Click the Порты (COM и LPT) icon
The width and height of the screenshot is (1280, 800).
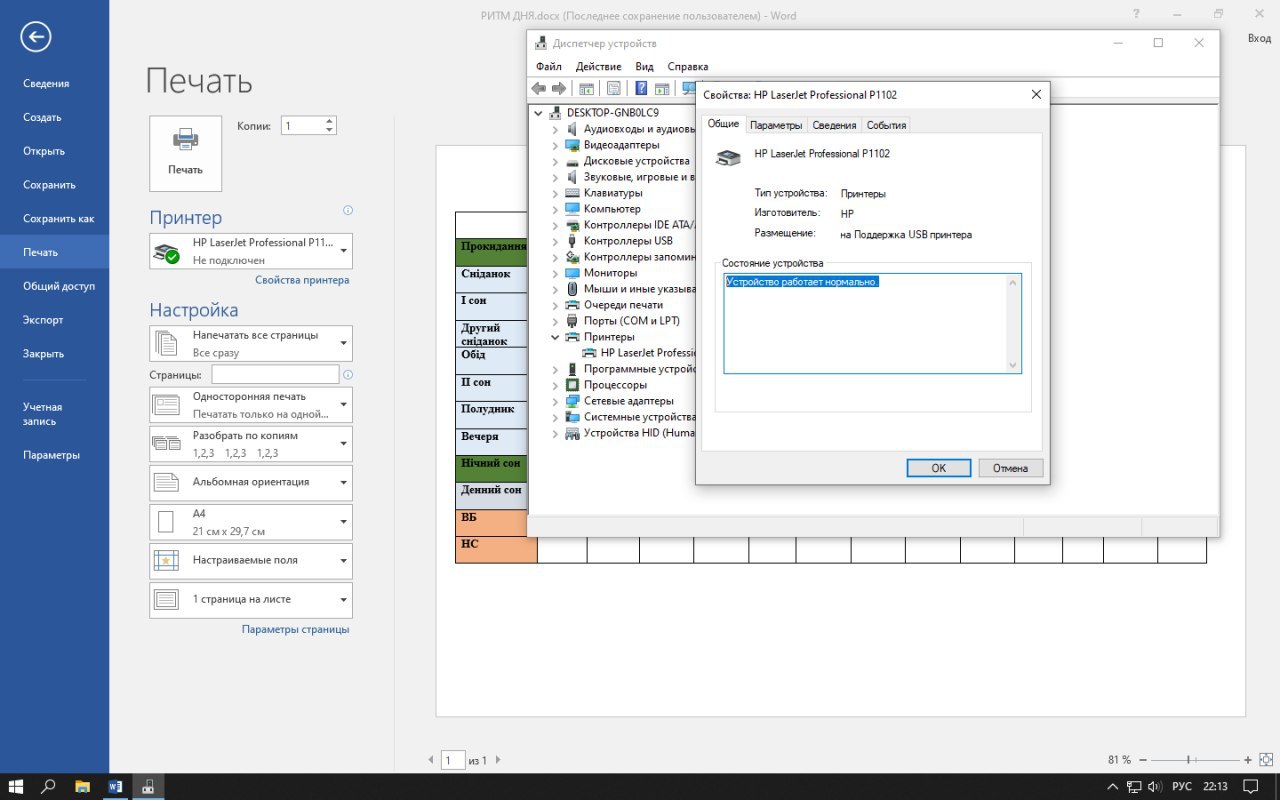(572, 321)
